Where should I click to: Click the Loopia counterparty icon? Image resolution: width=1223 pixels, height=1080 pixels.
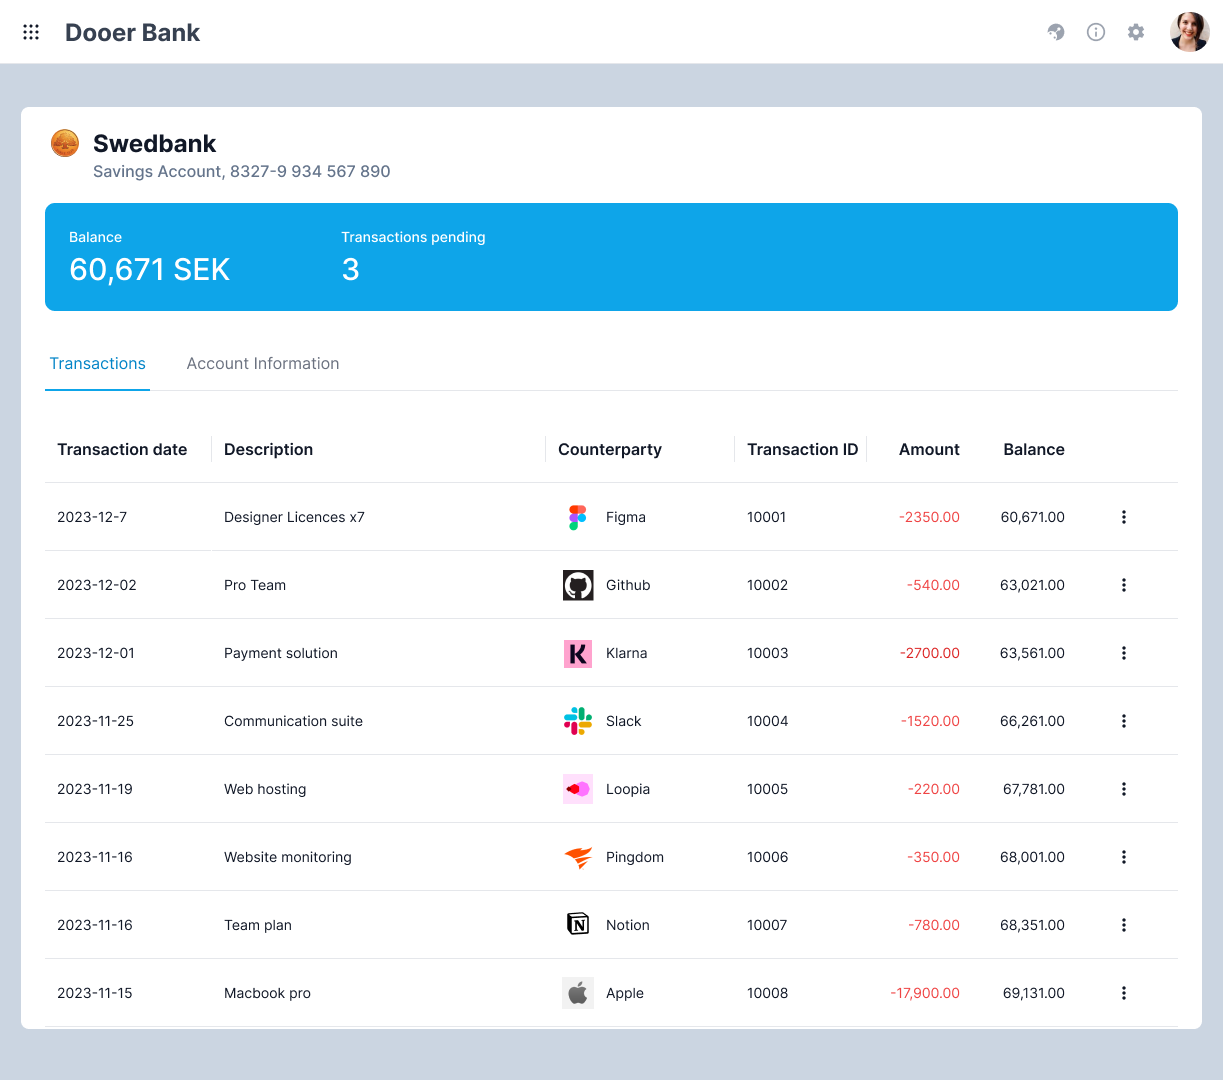pos(578,789)
